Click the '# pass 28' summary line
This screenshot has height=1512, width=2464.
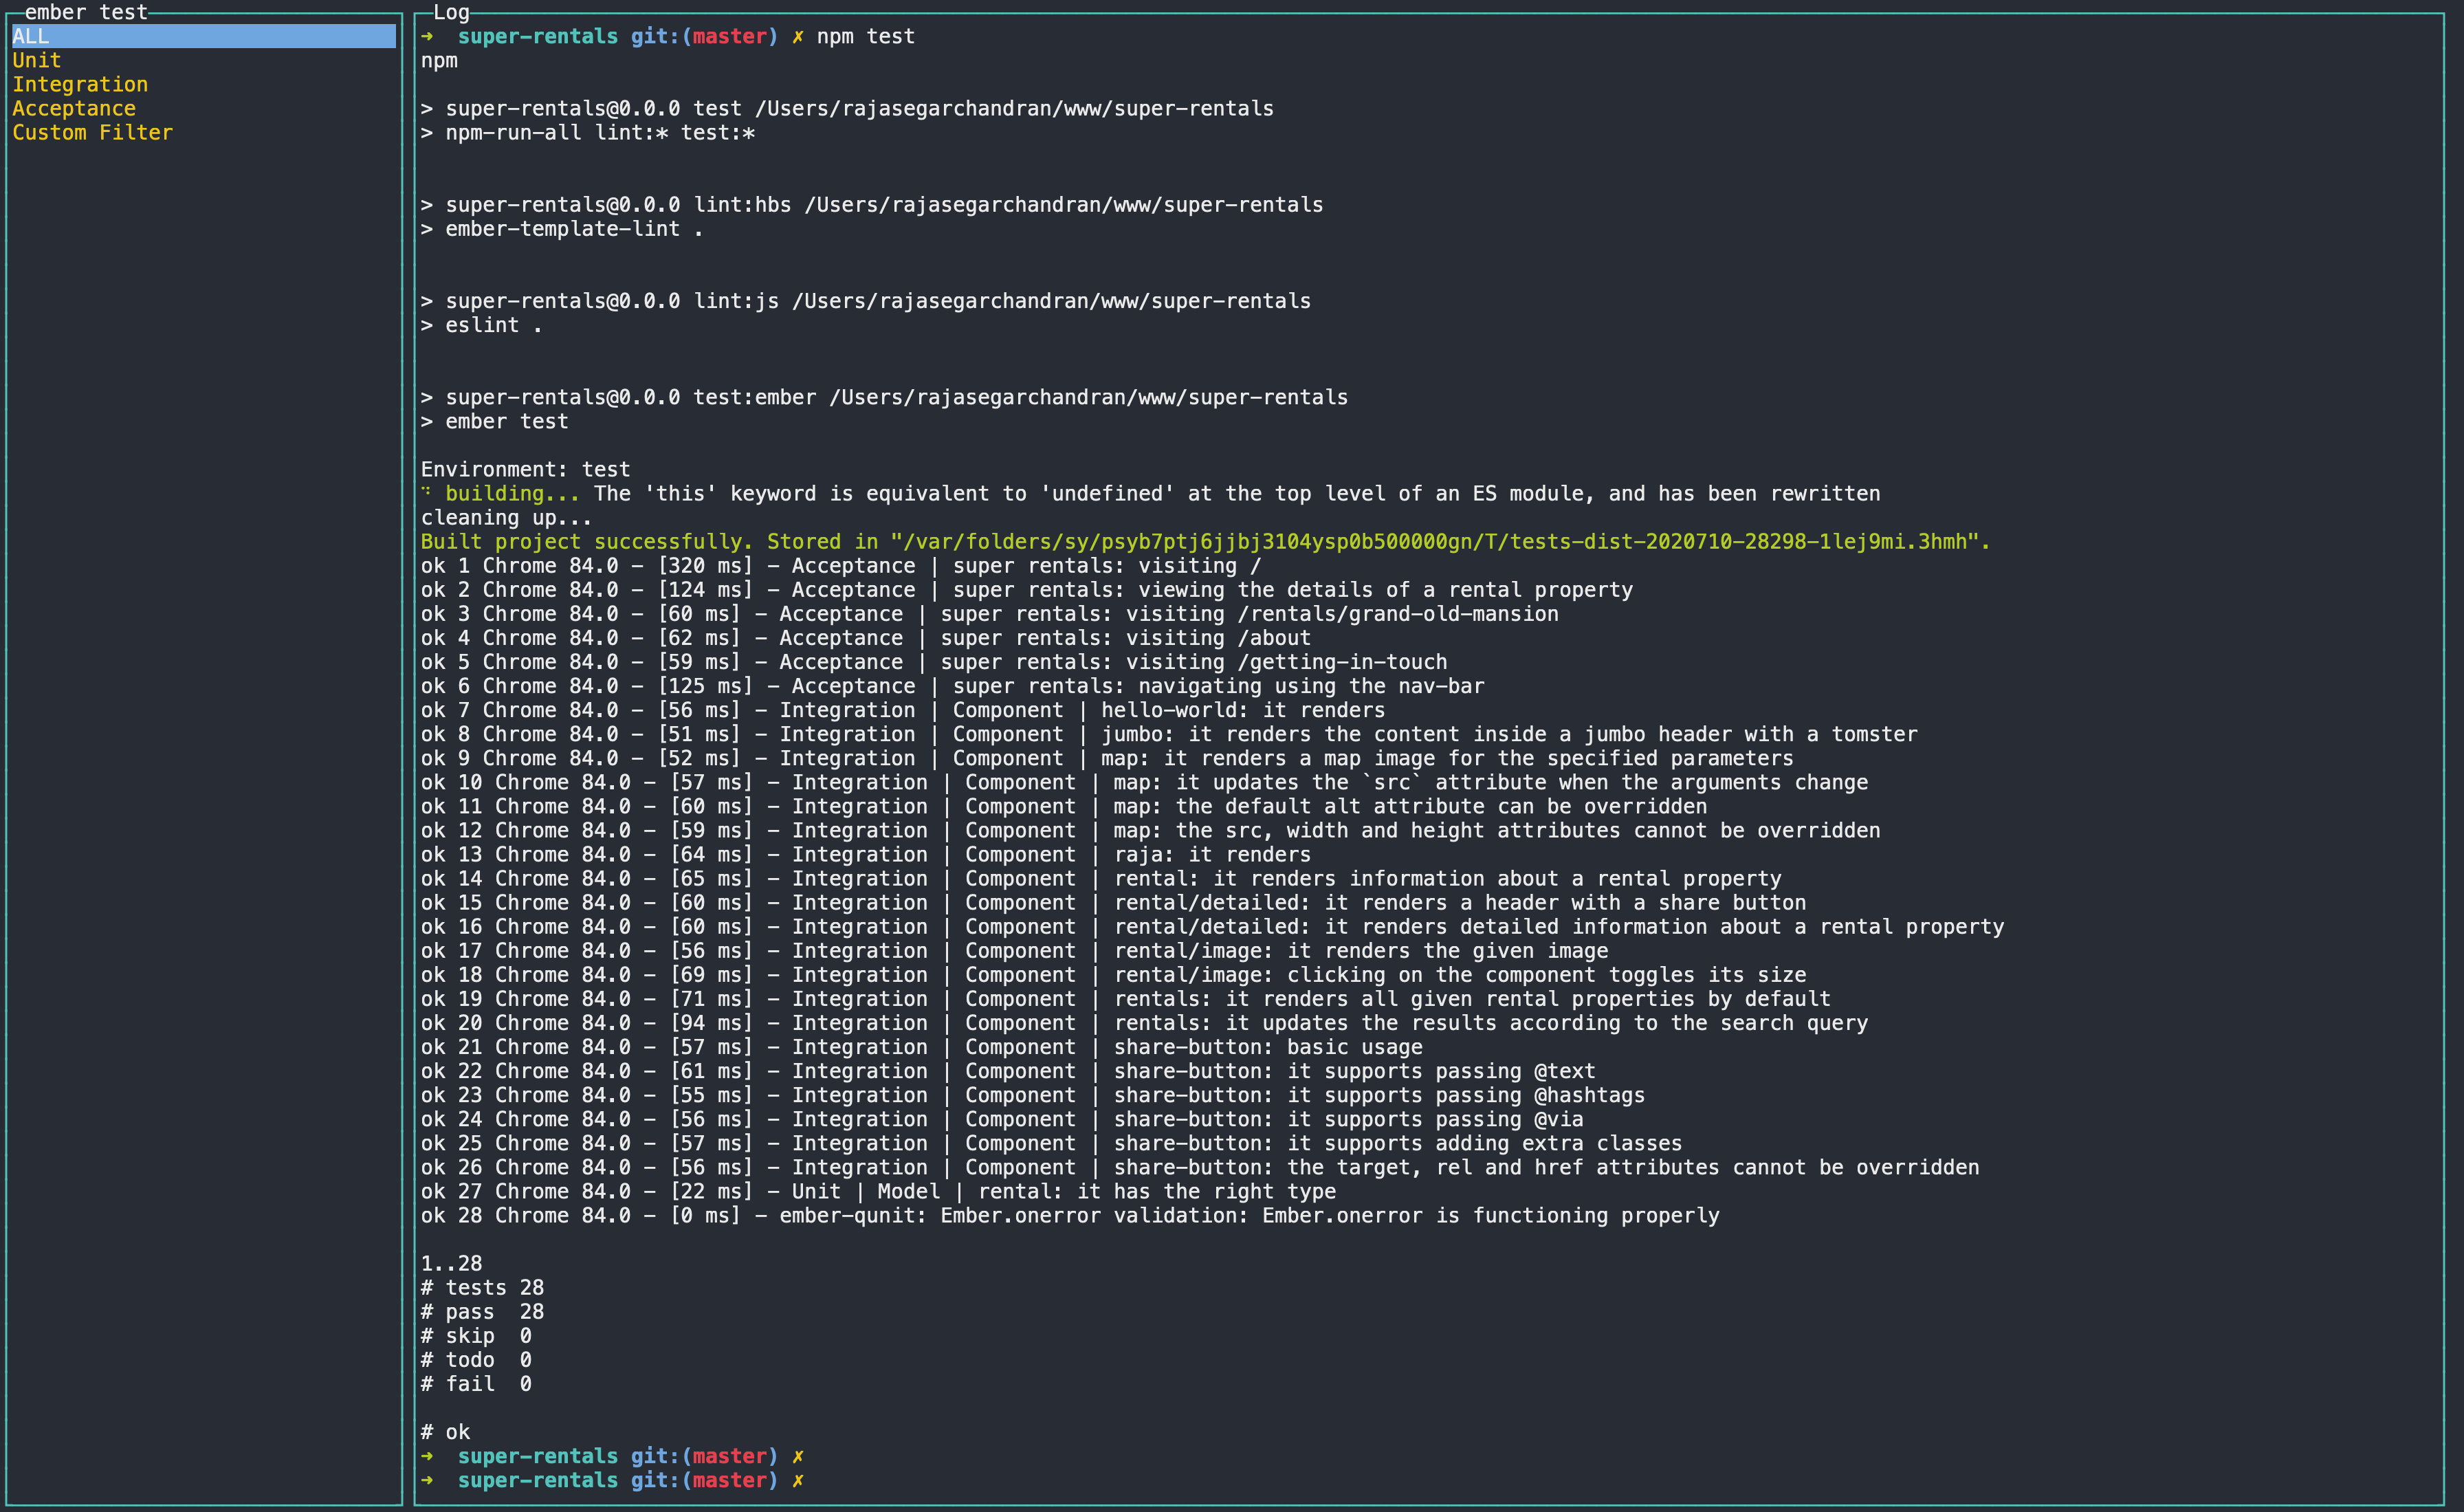(482, 1311)
